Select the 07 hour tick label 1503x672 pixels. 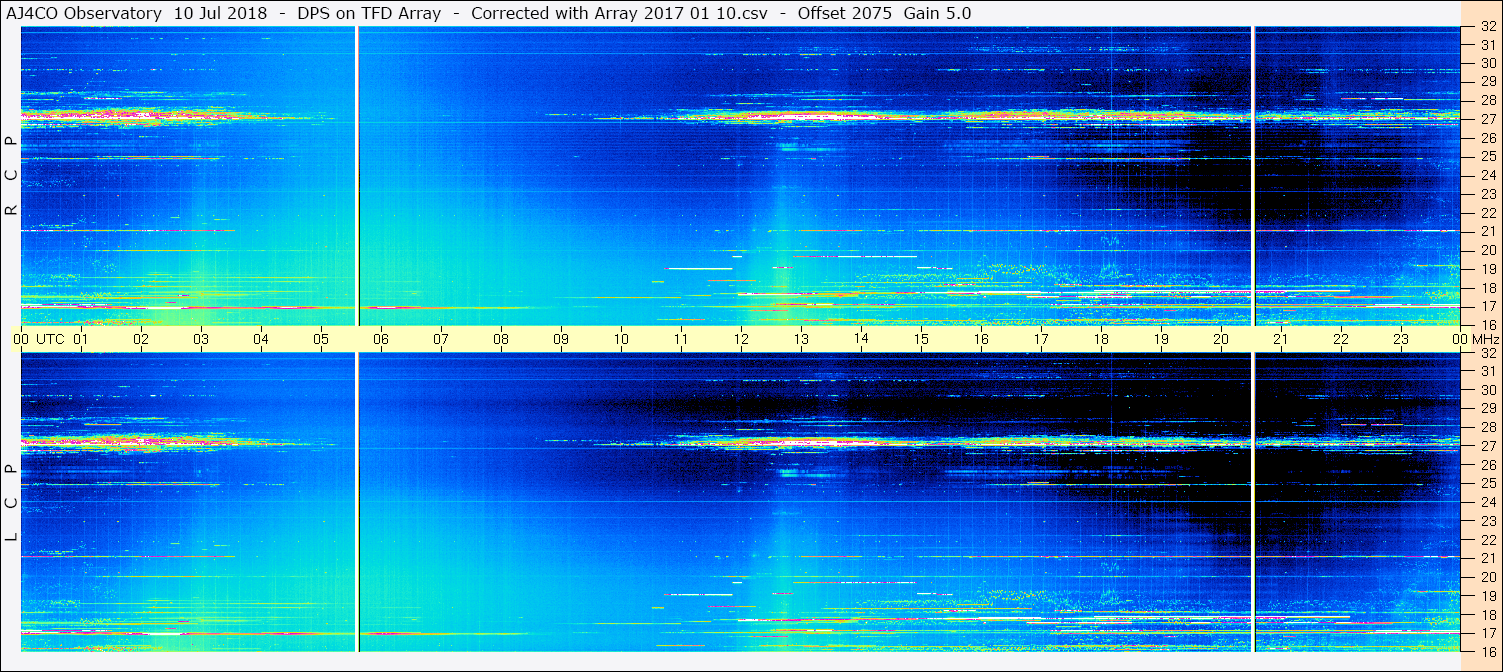[x=441, y=339]
